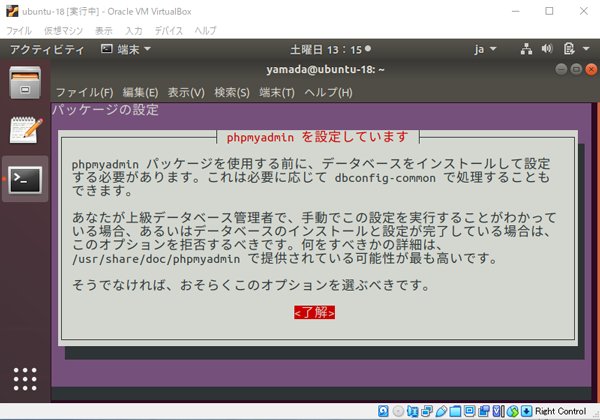
Task: Open the clock showing 土曜日 13:15
Action: click(330, 49)
